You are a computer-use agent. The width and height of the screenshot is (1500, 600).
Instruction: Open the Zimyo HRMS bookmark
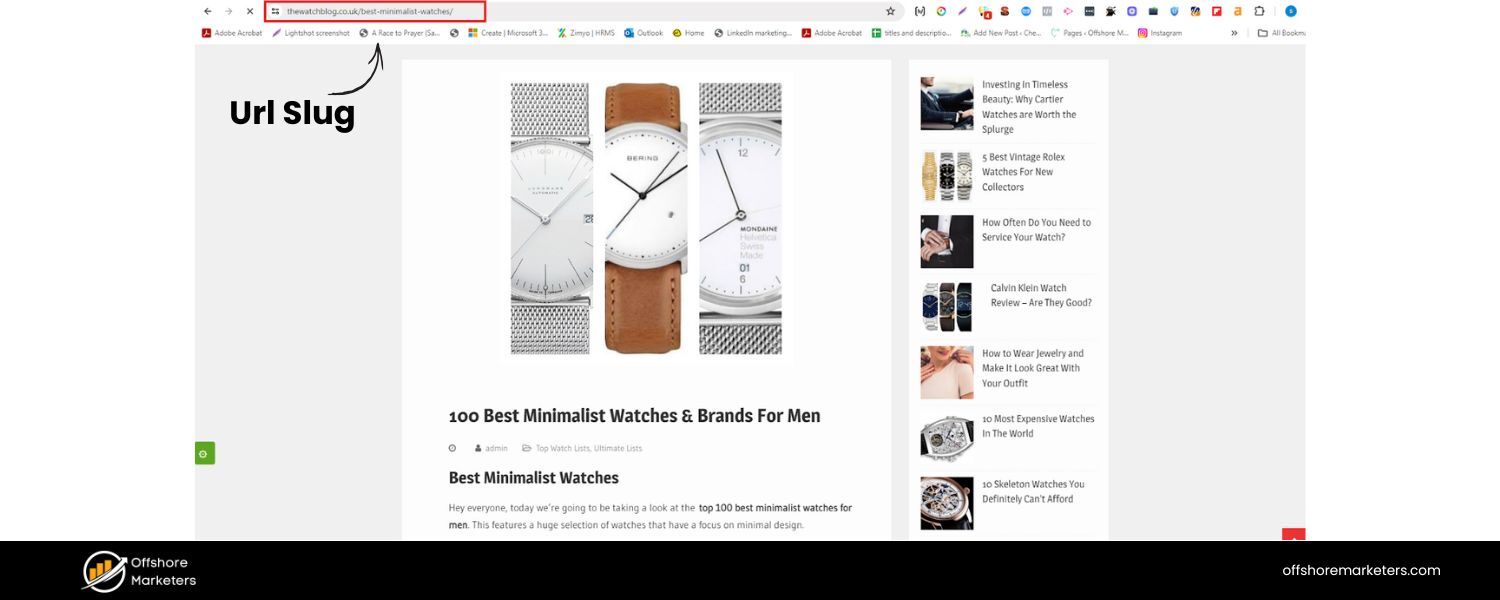point(587,33)
